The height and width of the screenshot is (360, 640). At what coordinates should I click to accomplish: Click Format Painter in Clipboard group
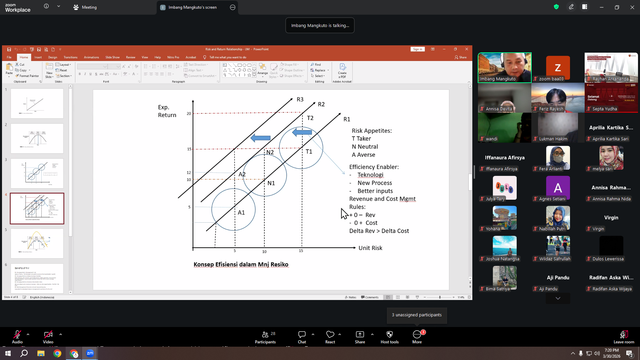pos(27,76)
